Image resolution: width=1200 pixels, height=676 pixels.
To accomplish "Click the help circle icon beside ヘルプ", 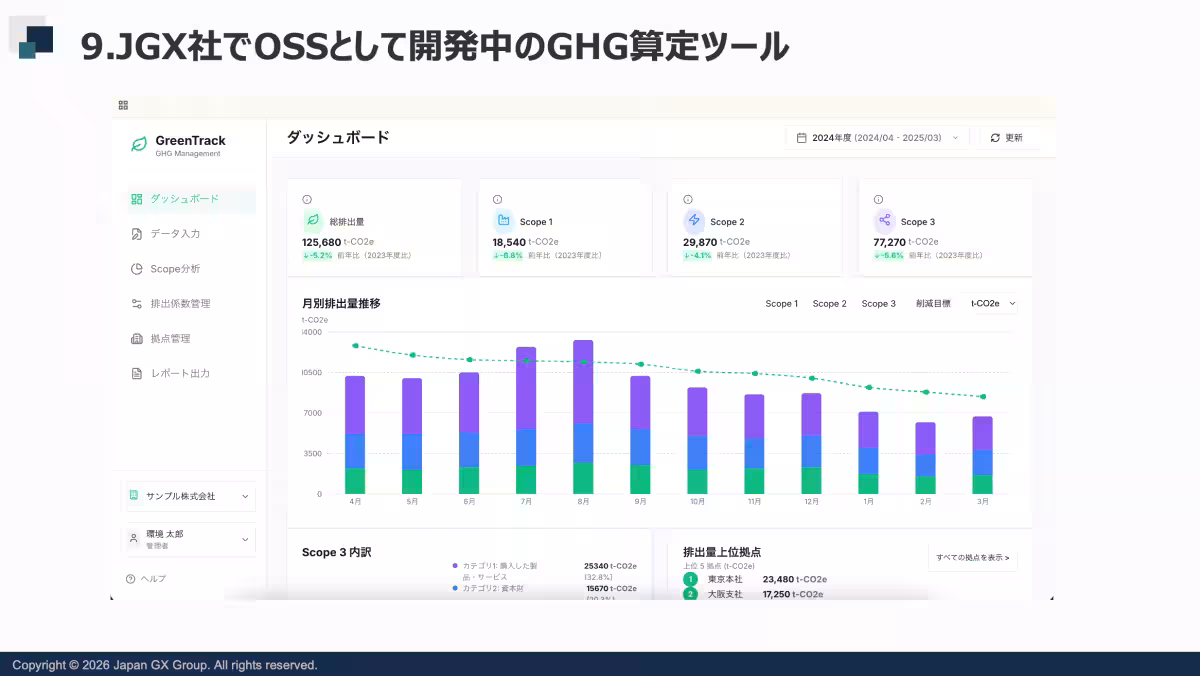I will (131, 578).
